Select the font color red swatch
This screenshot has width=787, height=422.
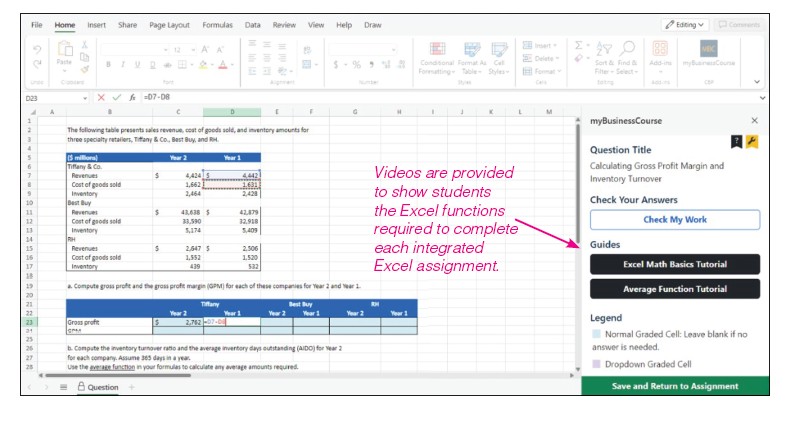click(223, 65)
